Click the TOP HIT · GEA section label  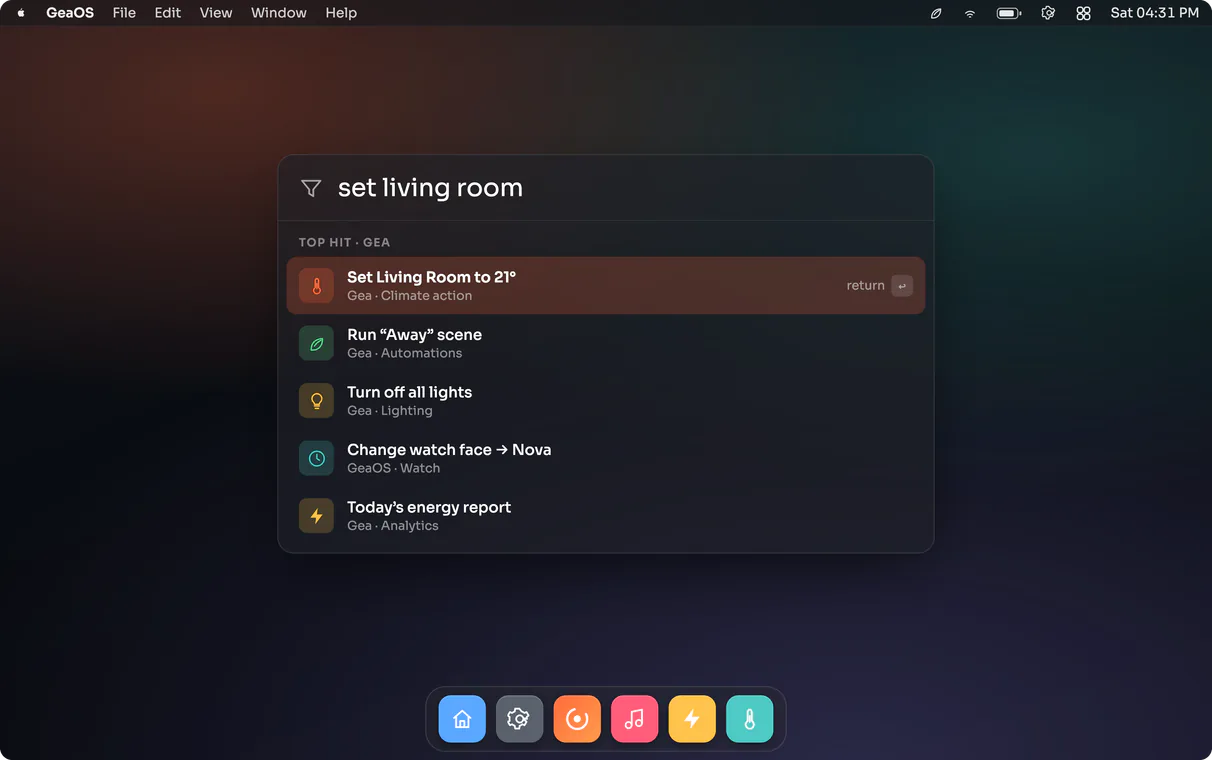(344, 242)
